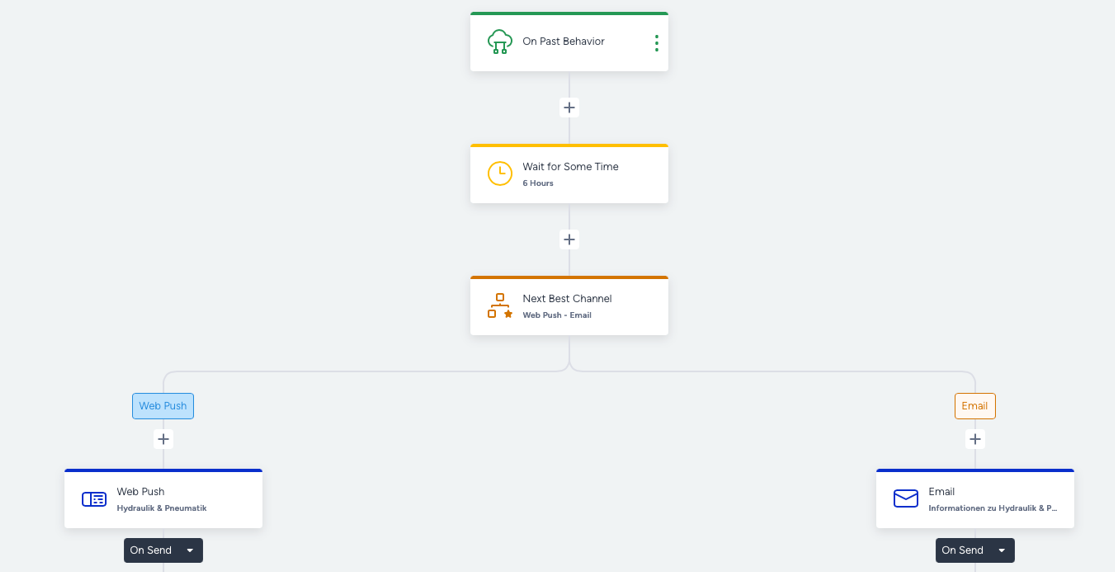1115x572 pixels.
Task: Select the blue Web Push branch tag
Action: 163,406
